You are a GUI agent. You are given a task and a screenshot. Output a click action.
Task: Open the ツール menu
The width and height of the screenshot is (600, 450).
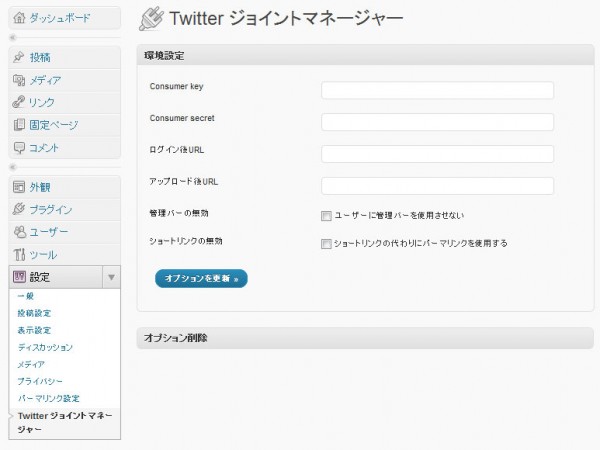point(44,255)
